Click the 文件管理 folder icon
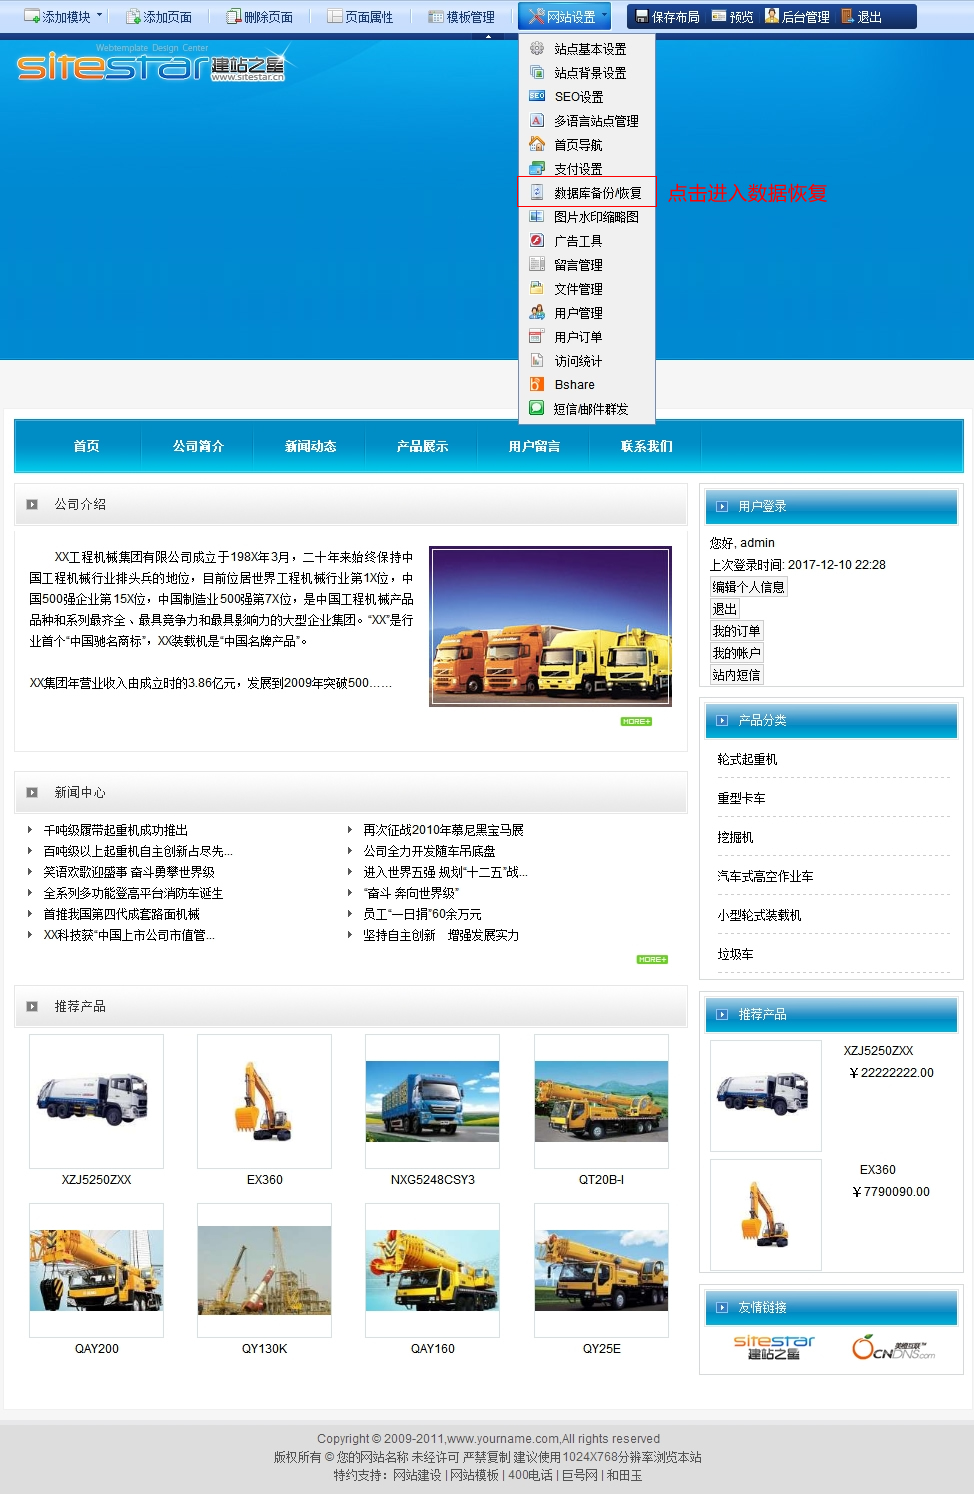Screen dimensions: 974x1494 (x=537, y=288)
